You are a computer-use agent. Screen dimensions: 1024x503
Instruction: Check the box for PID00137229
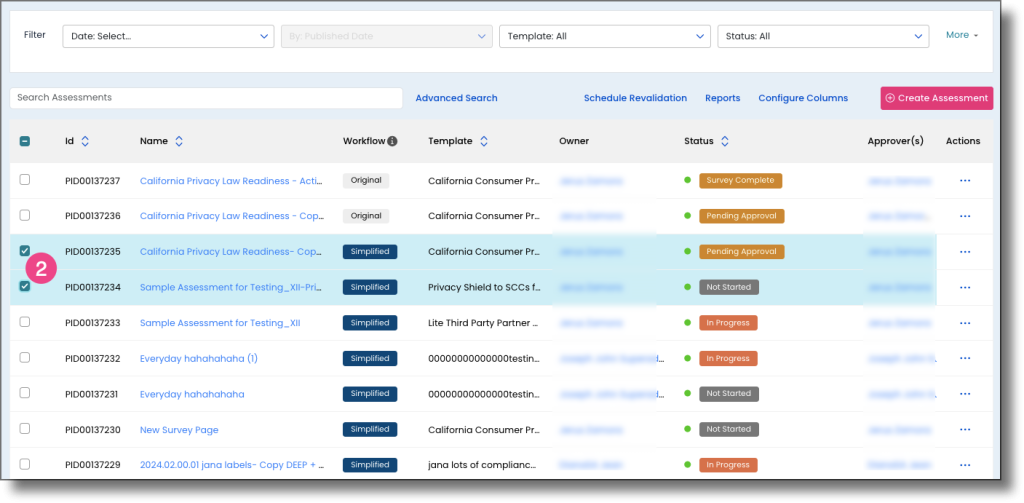[x=25, y=464]
